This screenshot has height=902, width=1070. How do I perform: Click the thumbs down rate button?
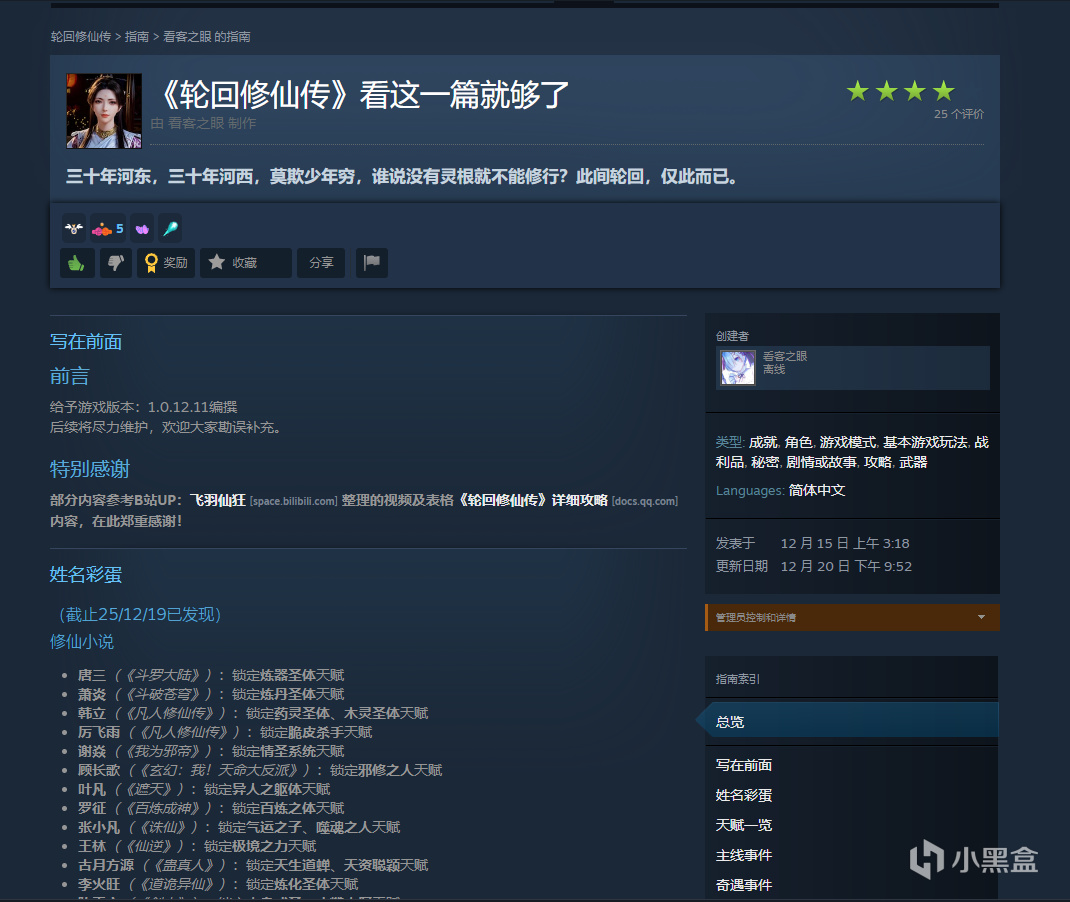coord(116,263)
